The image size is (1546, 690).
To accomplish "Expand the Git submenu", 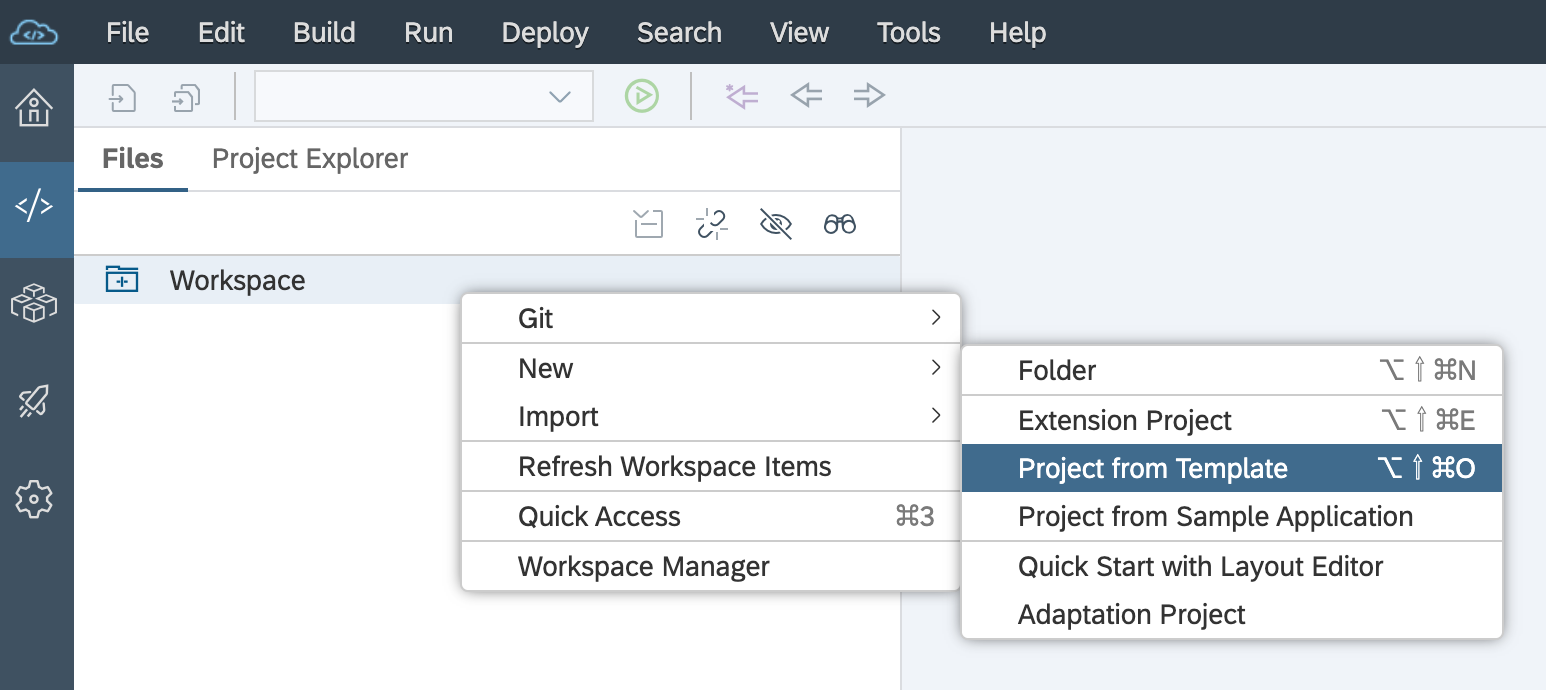I will click(710, 319).
